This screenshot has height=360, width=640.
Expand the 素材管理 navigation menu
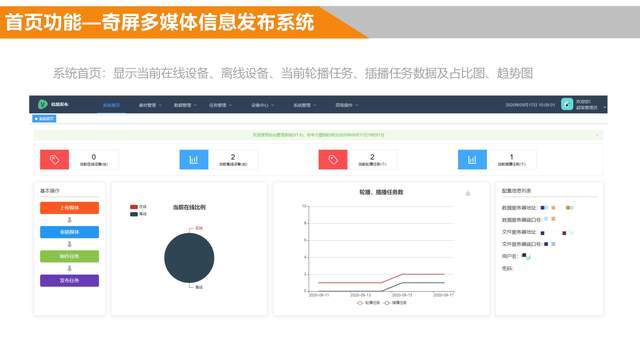[x=150, y=105]
